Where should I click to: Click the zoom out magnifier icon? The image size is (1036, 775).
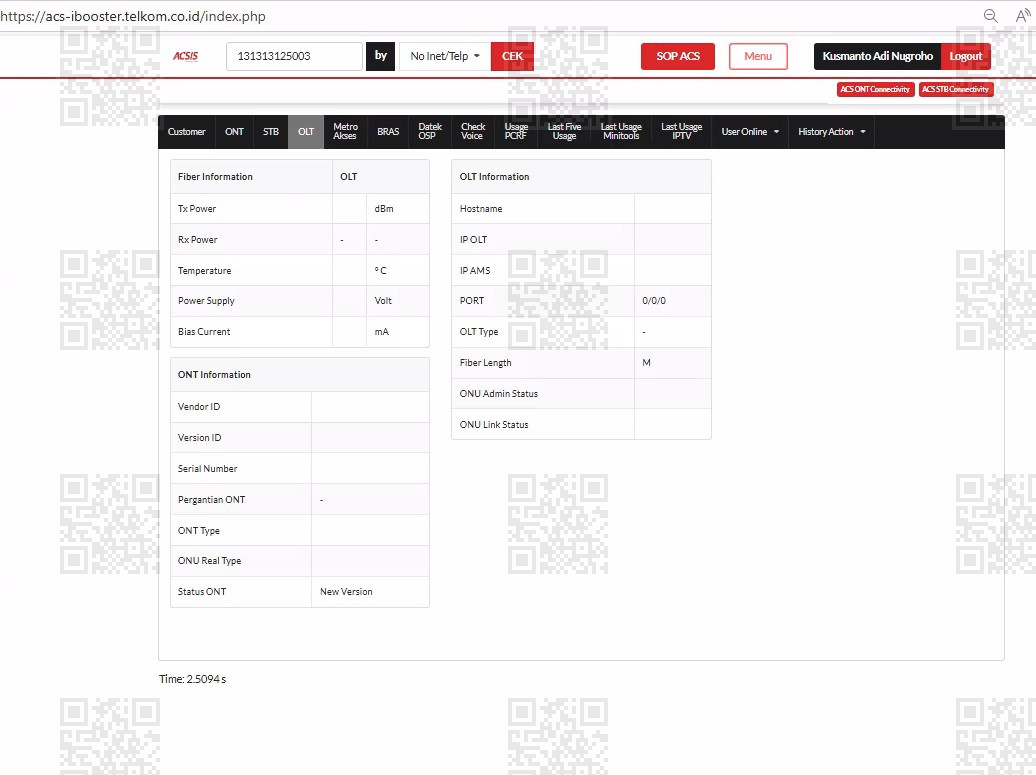click(x=990, y=16)
